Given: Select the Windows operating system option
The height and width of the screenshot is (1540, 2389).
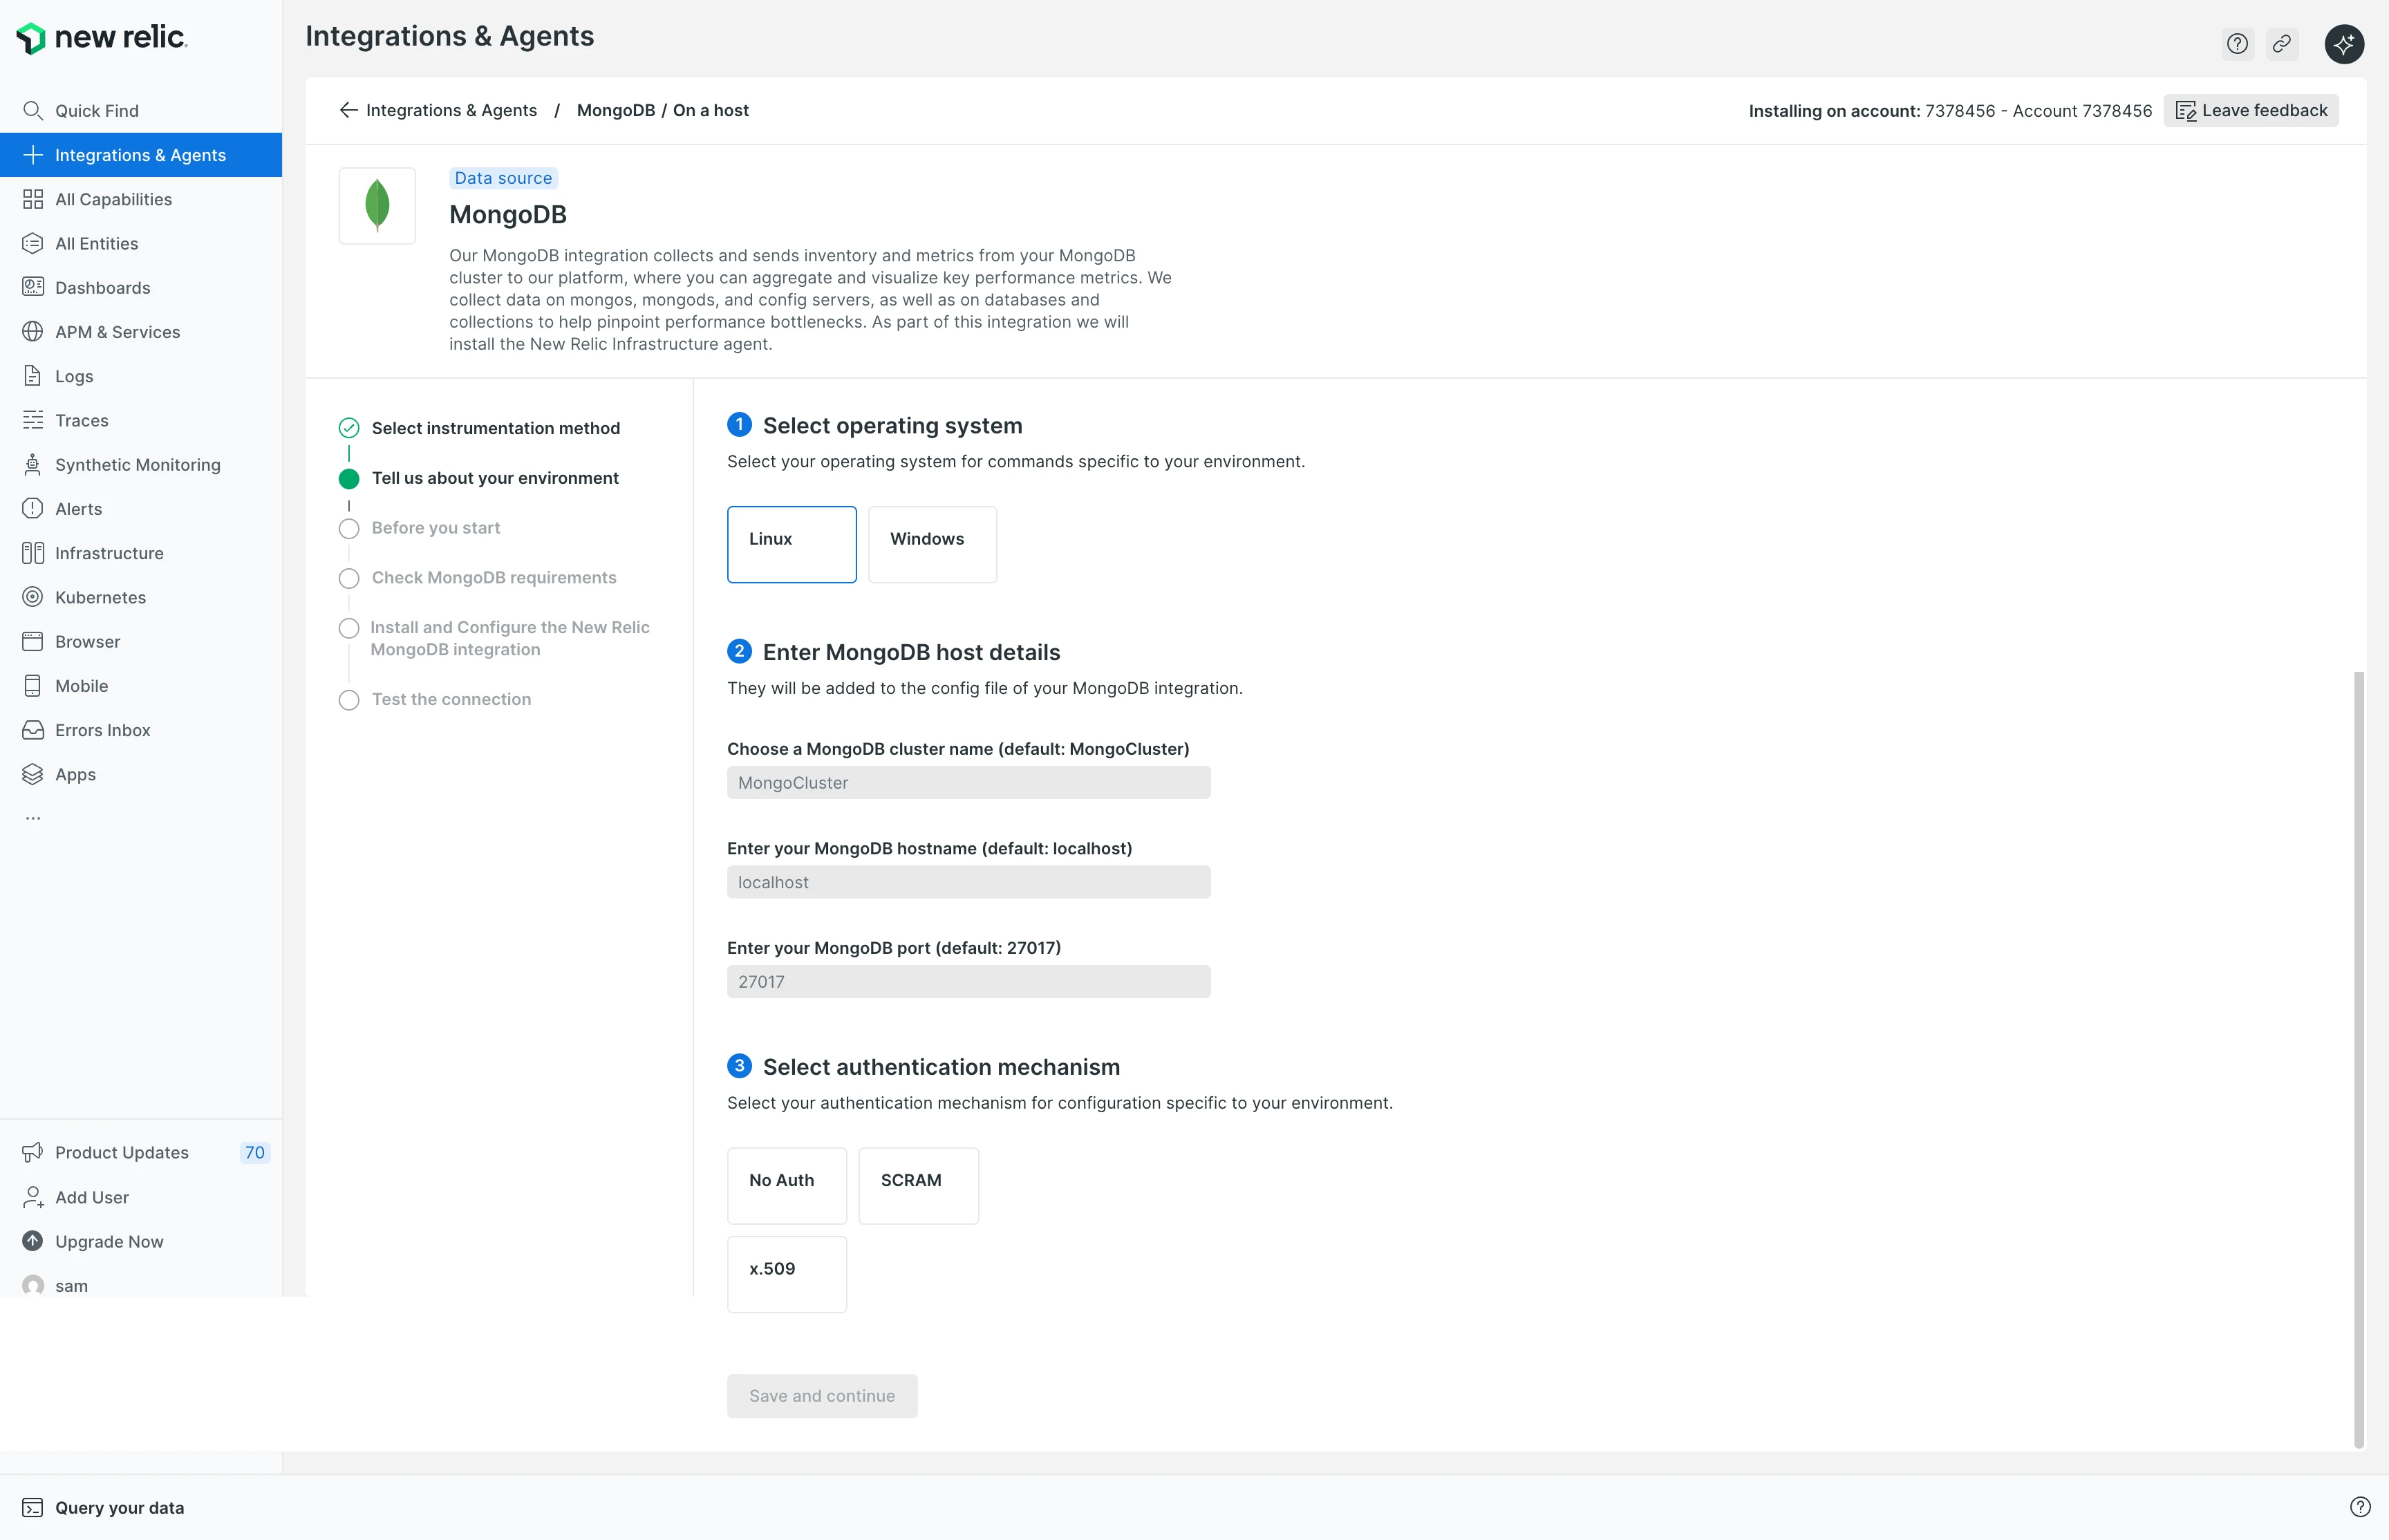Looking at the screenshot, I should 932,544.
